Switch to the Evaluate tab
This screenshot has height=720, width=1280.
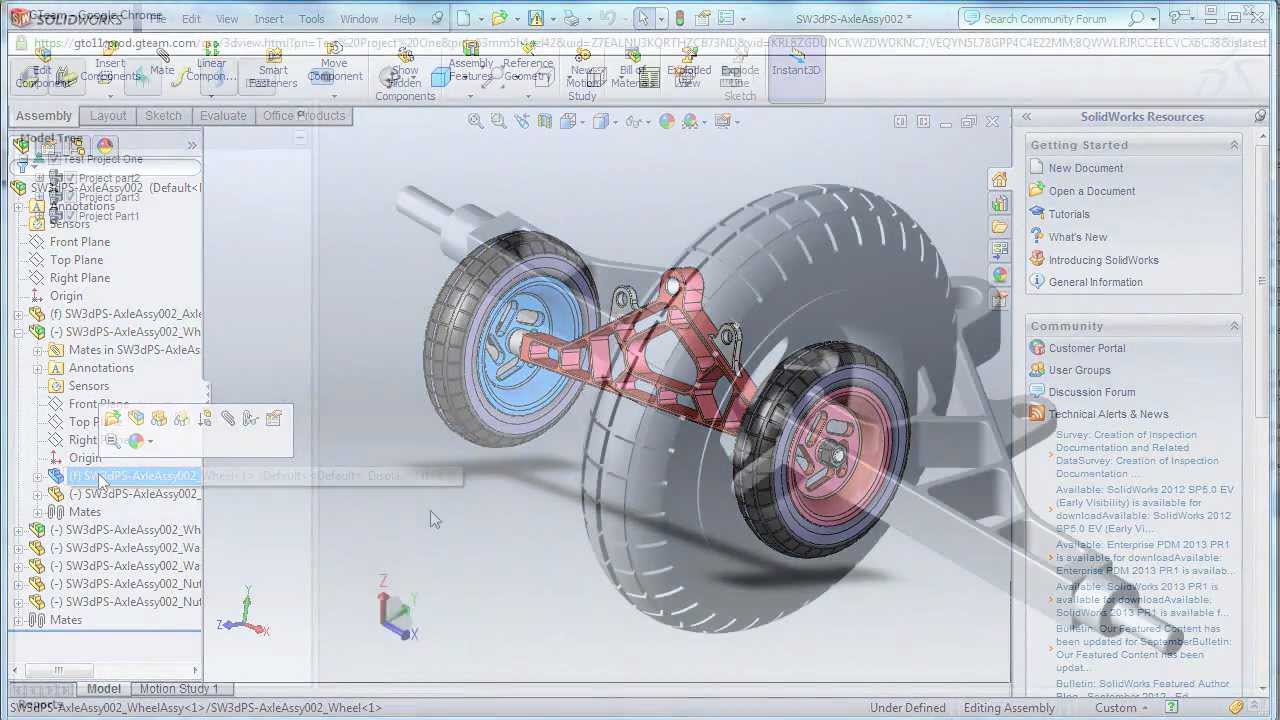click(223, 116)
